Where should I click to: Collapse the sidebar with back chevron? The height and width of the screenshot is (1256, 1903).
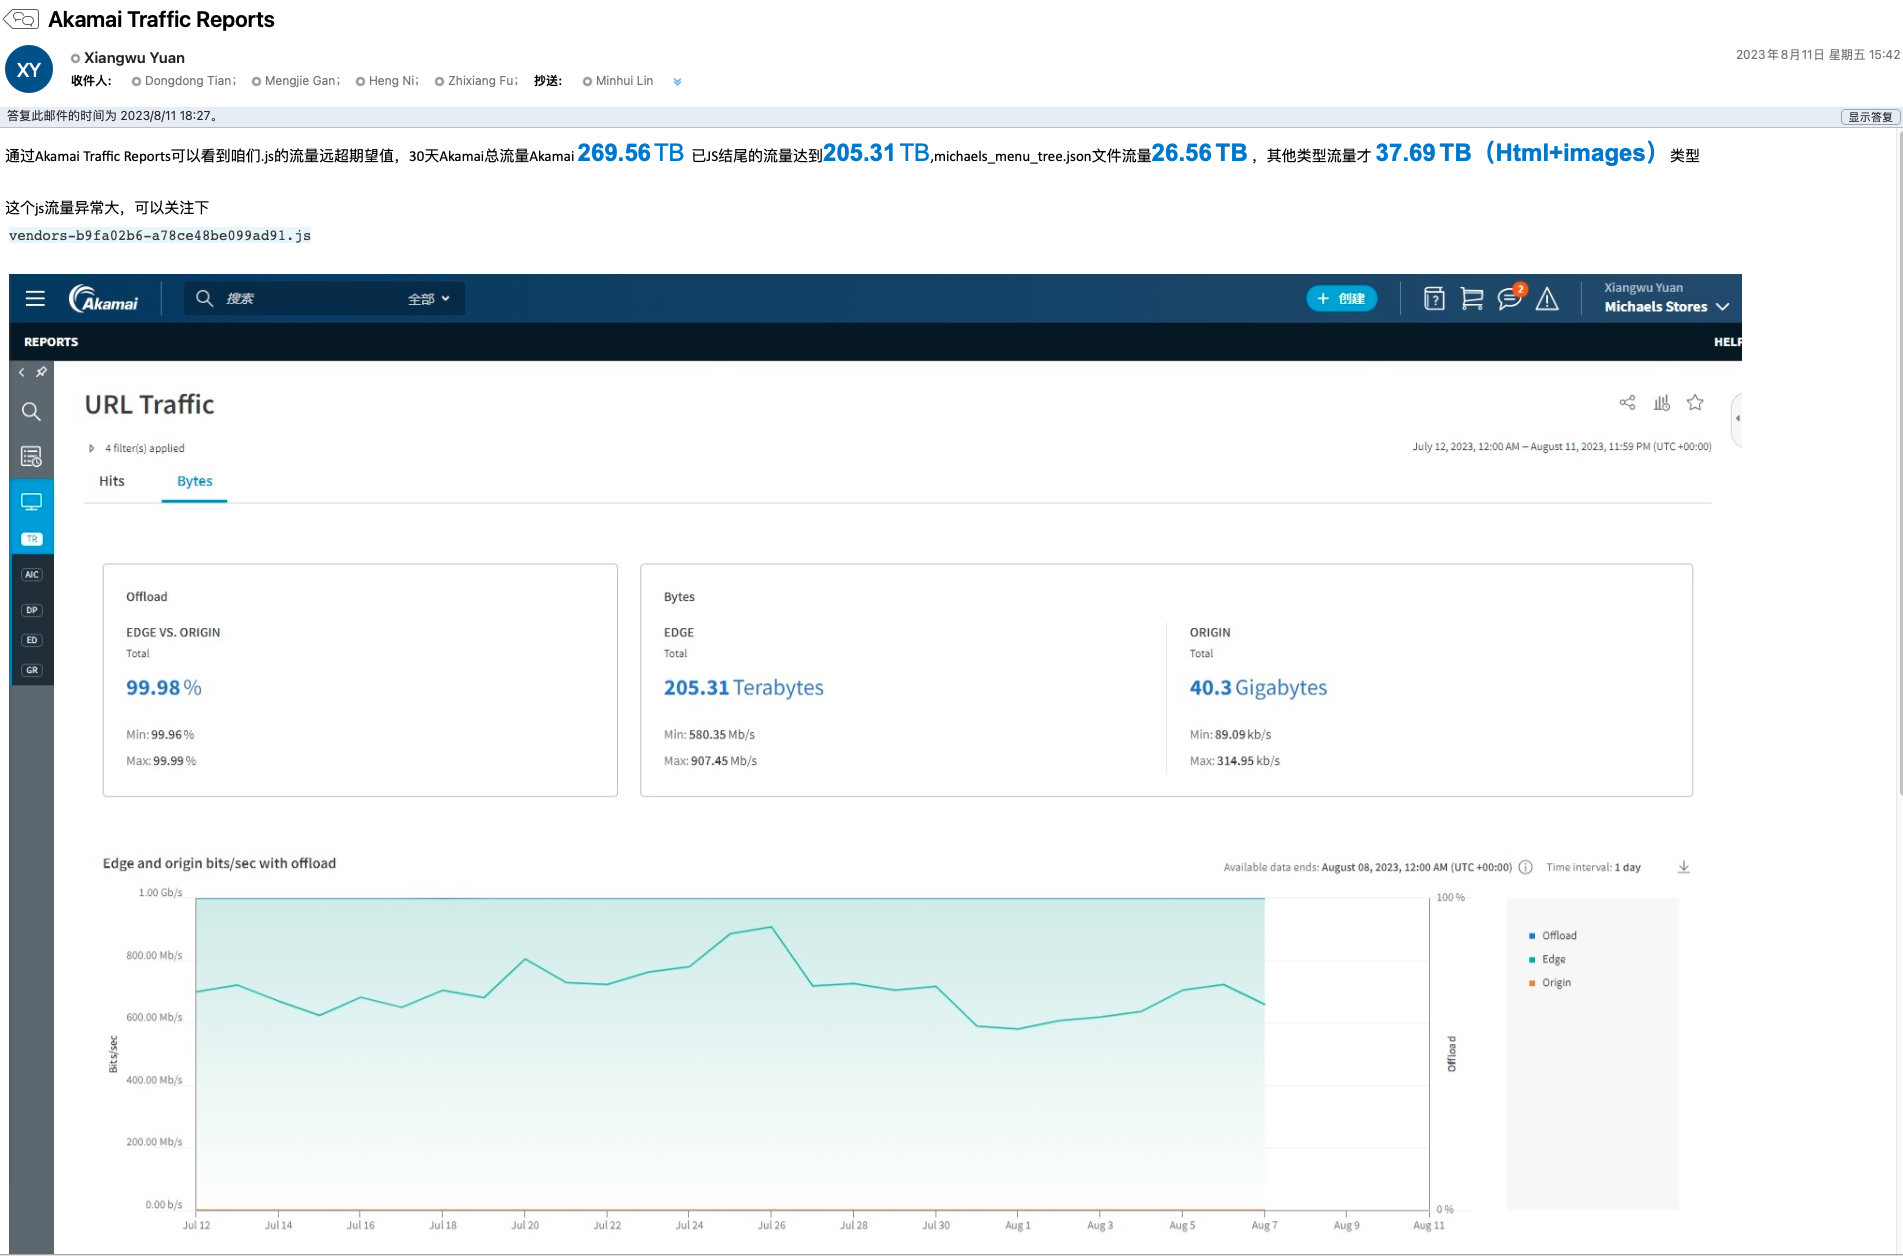click(22, 372)
